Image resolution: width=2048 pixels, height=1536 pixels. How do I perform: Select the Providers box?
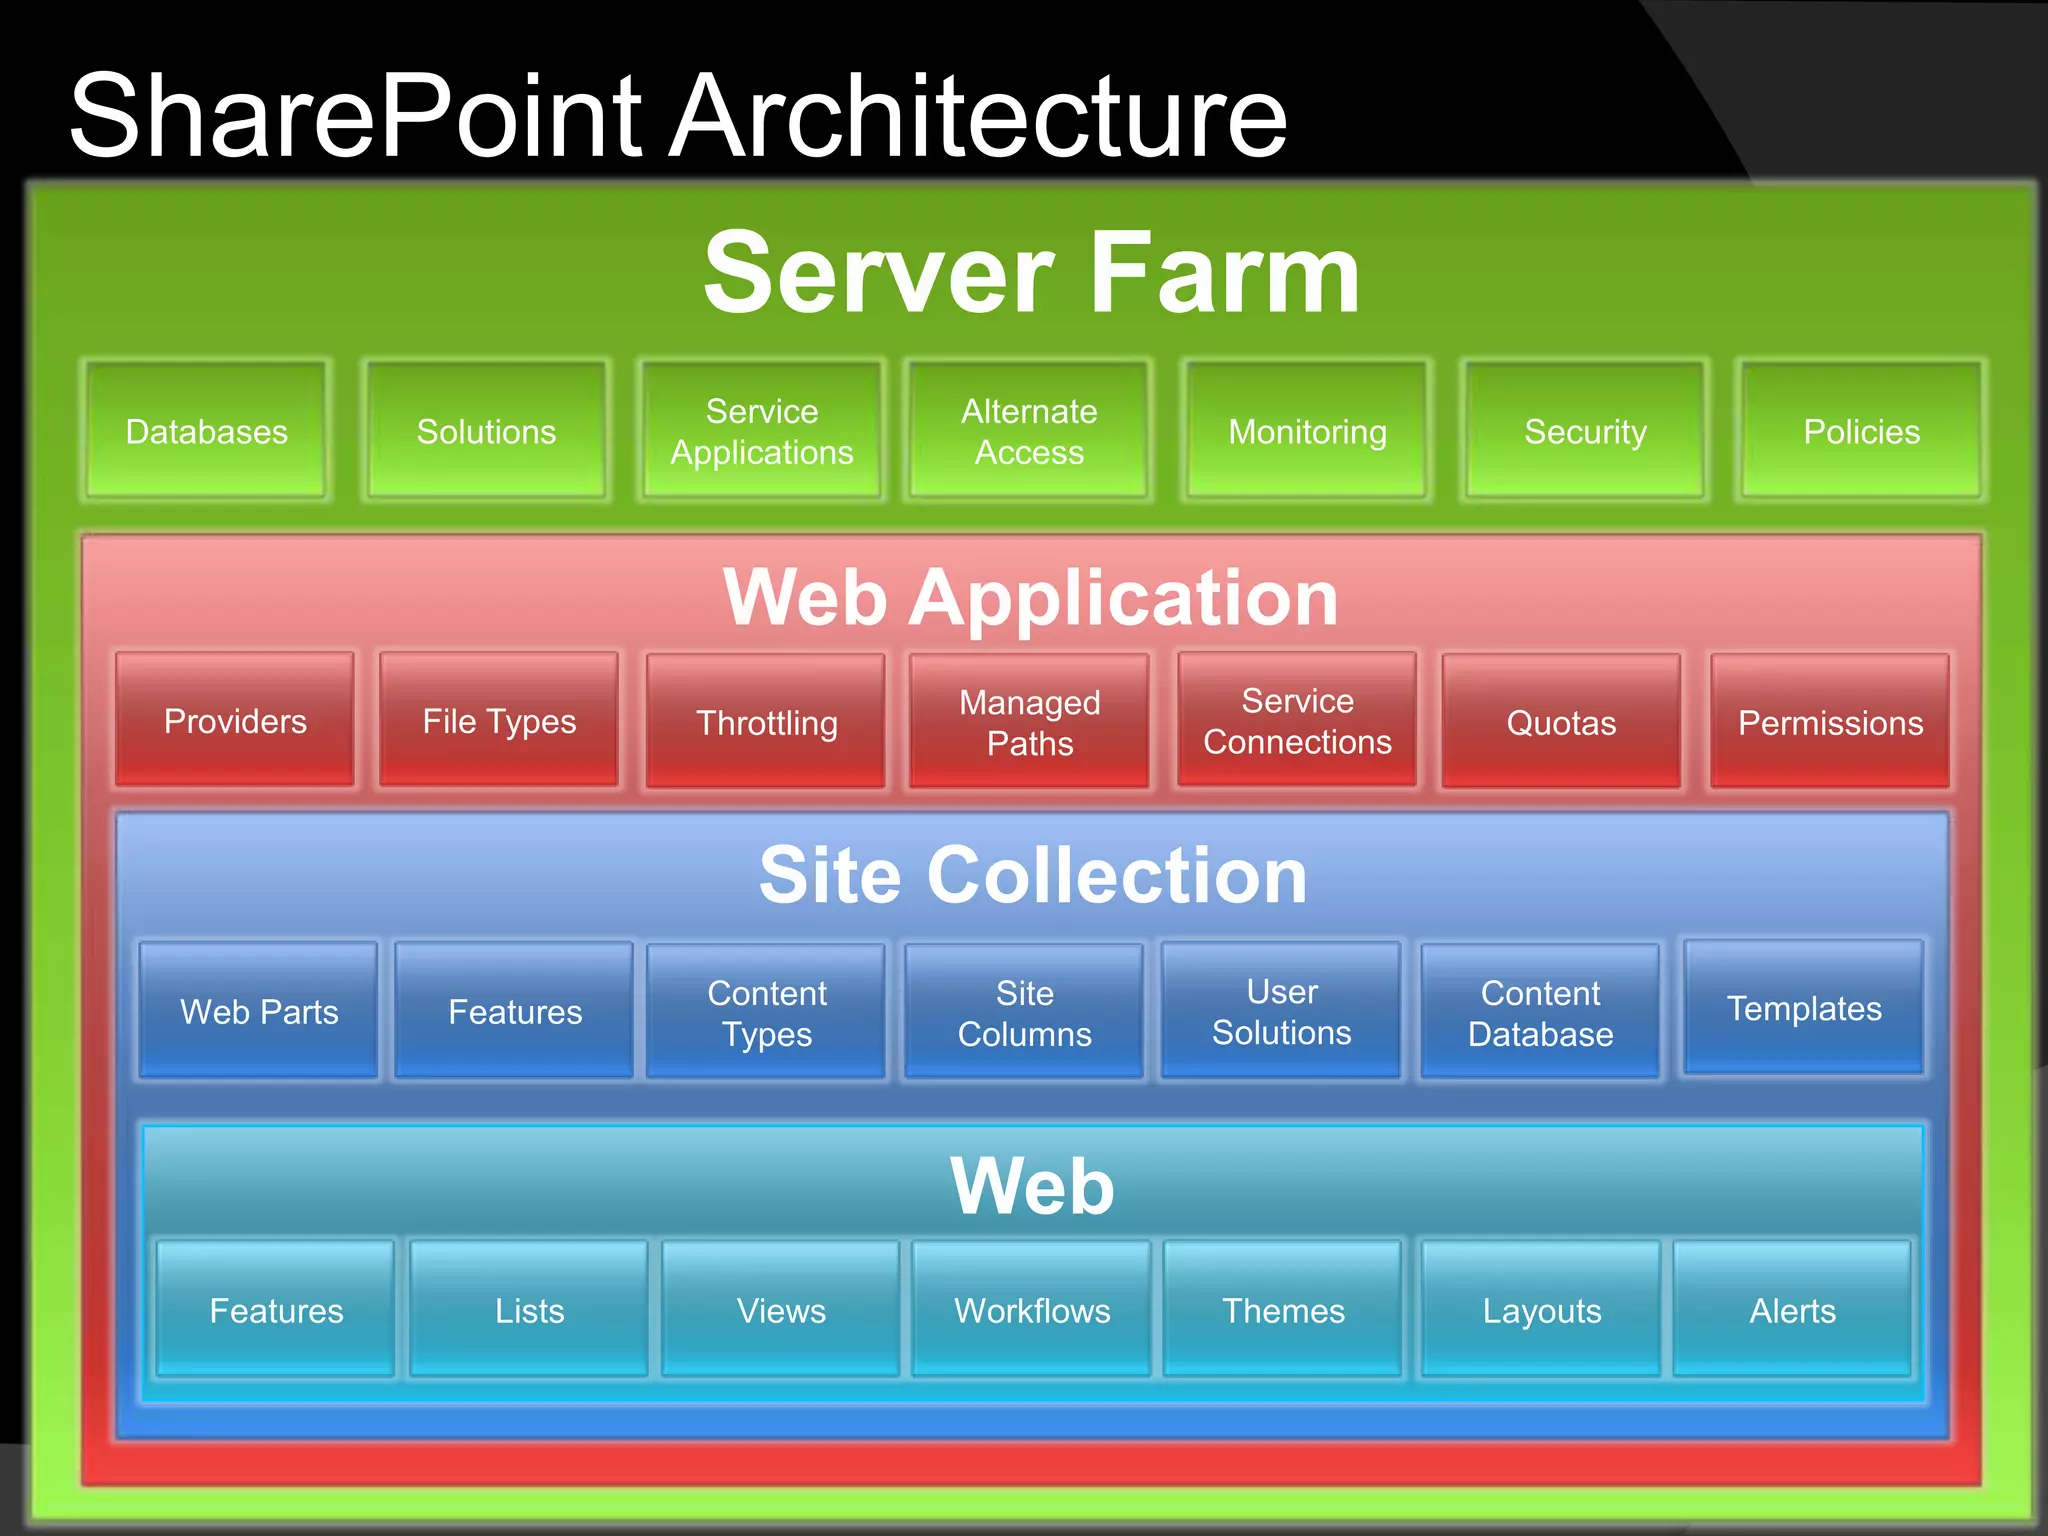click(235, 720)
